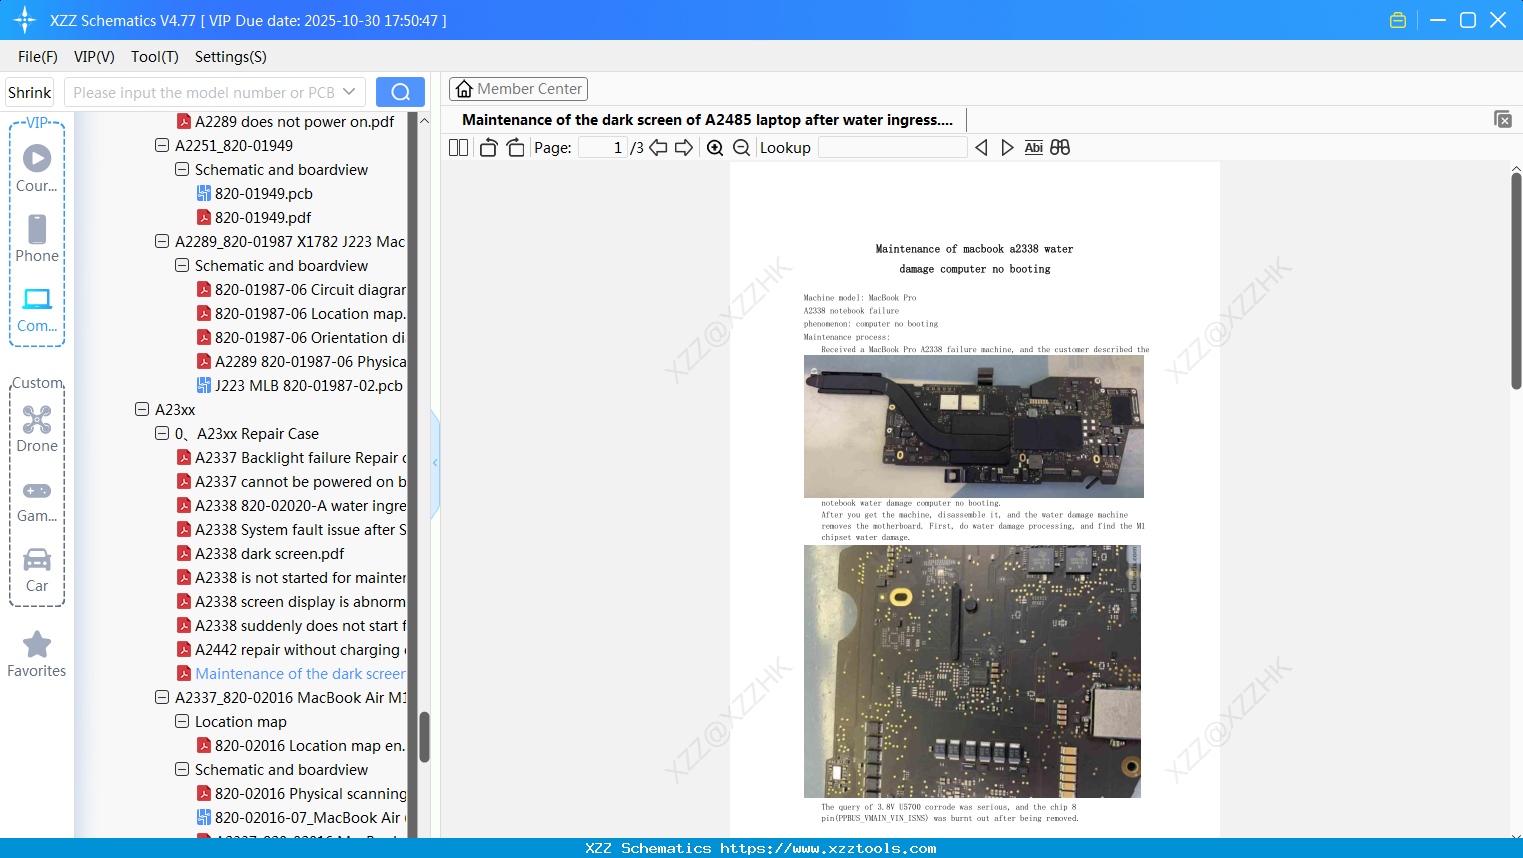Click the model number search field
The image size is (1523, 858).
(x=203, y=92)
